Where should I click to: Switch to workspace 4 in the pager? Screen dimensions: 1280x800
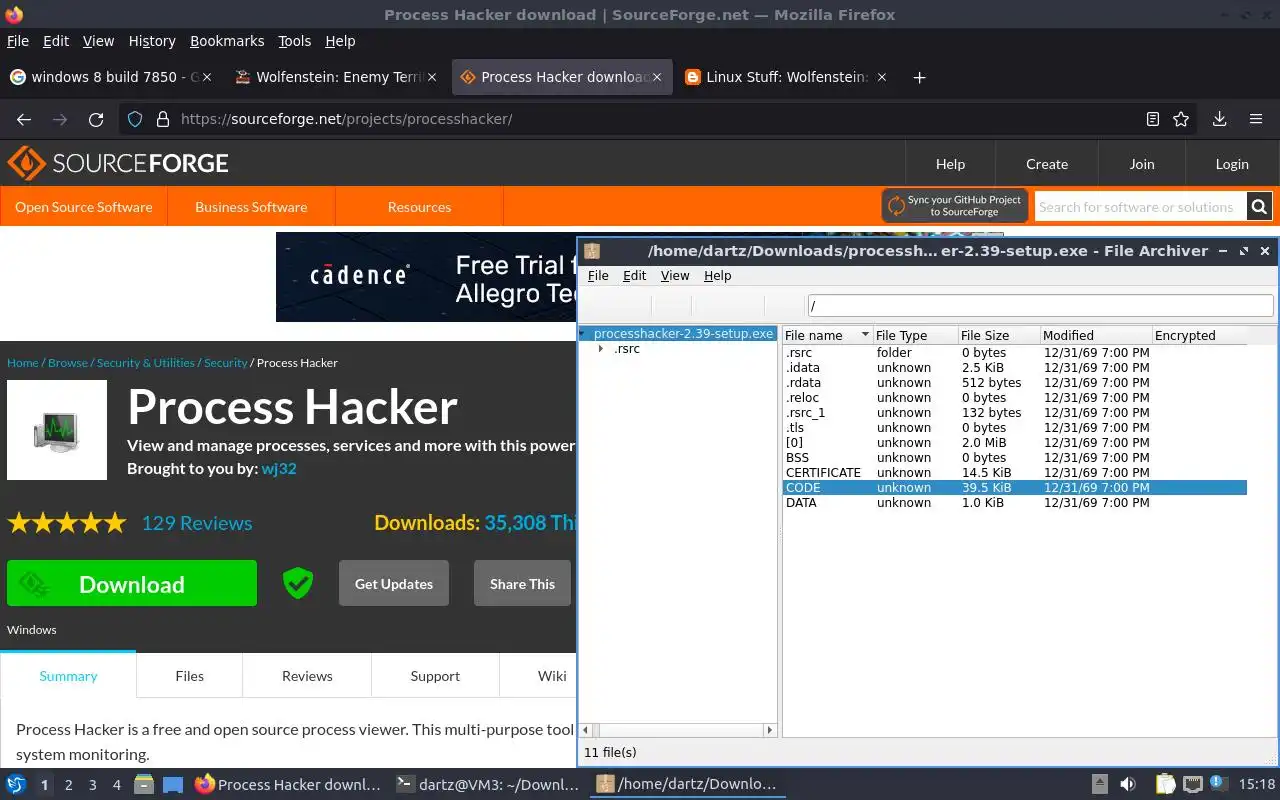pyautogui.click(x=116, y=785)
